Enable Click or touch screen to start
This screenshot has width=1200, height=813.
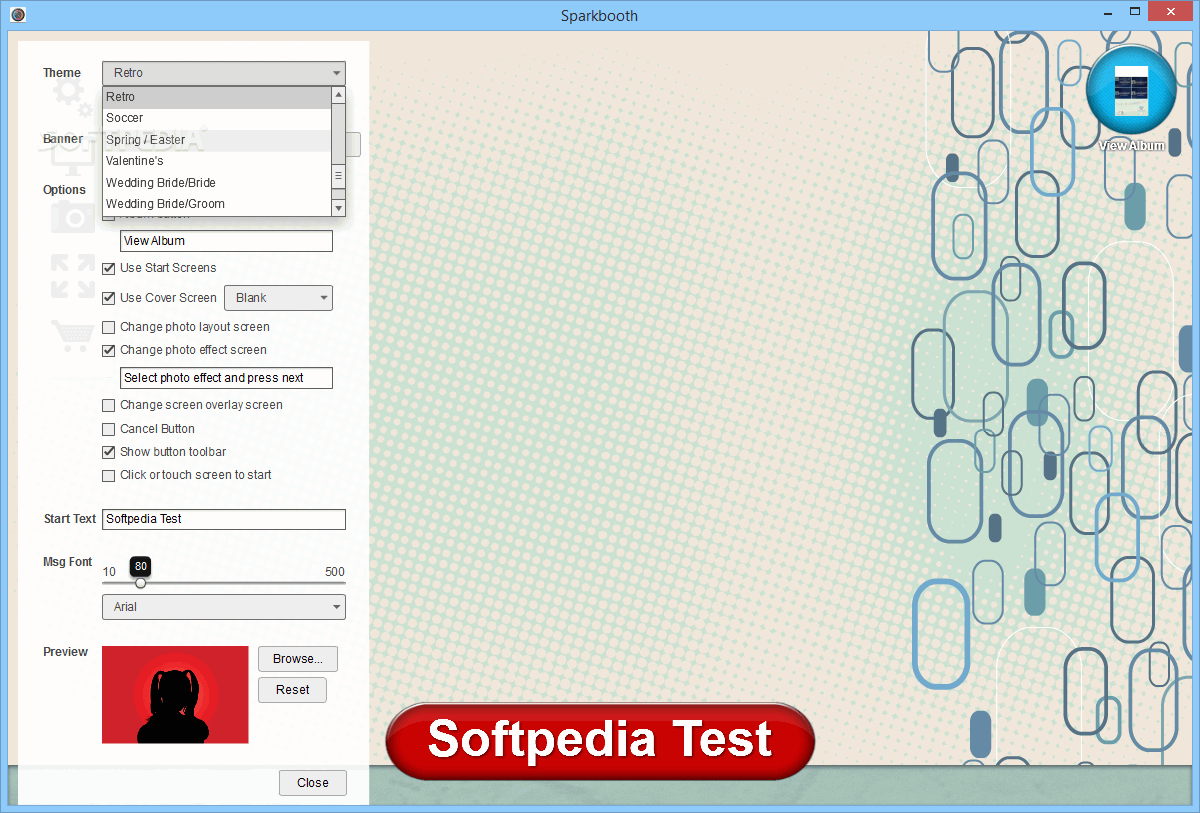109,475
